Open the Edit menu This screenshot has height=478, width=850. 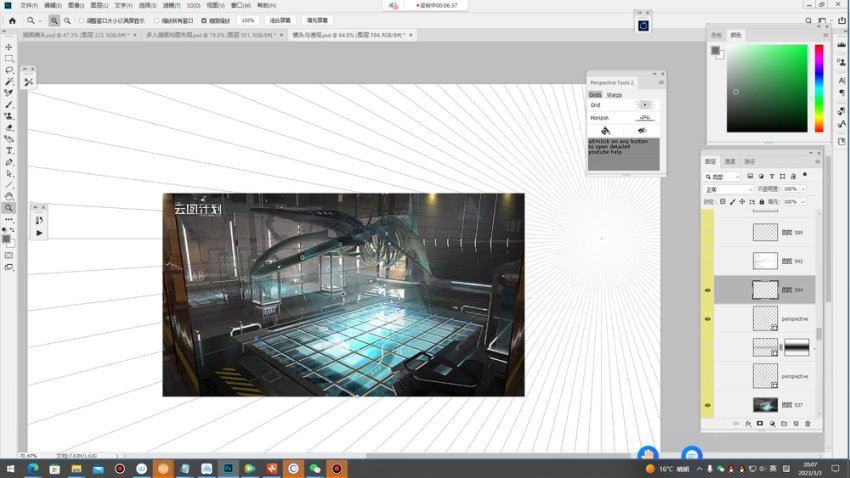(53, 5)
